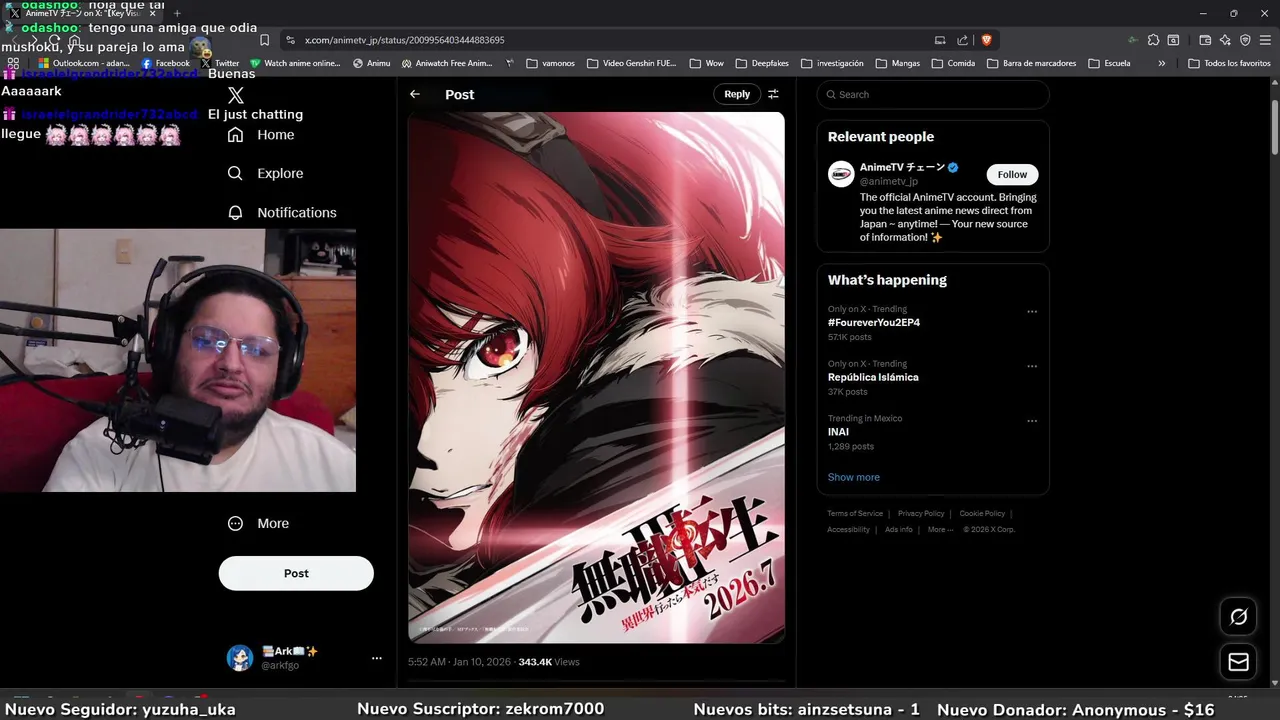Screen dimensions: 1280x720
Task: Open the Brave Wallet icon
Action: coord(1205,40)
